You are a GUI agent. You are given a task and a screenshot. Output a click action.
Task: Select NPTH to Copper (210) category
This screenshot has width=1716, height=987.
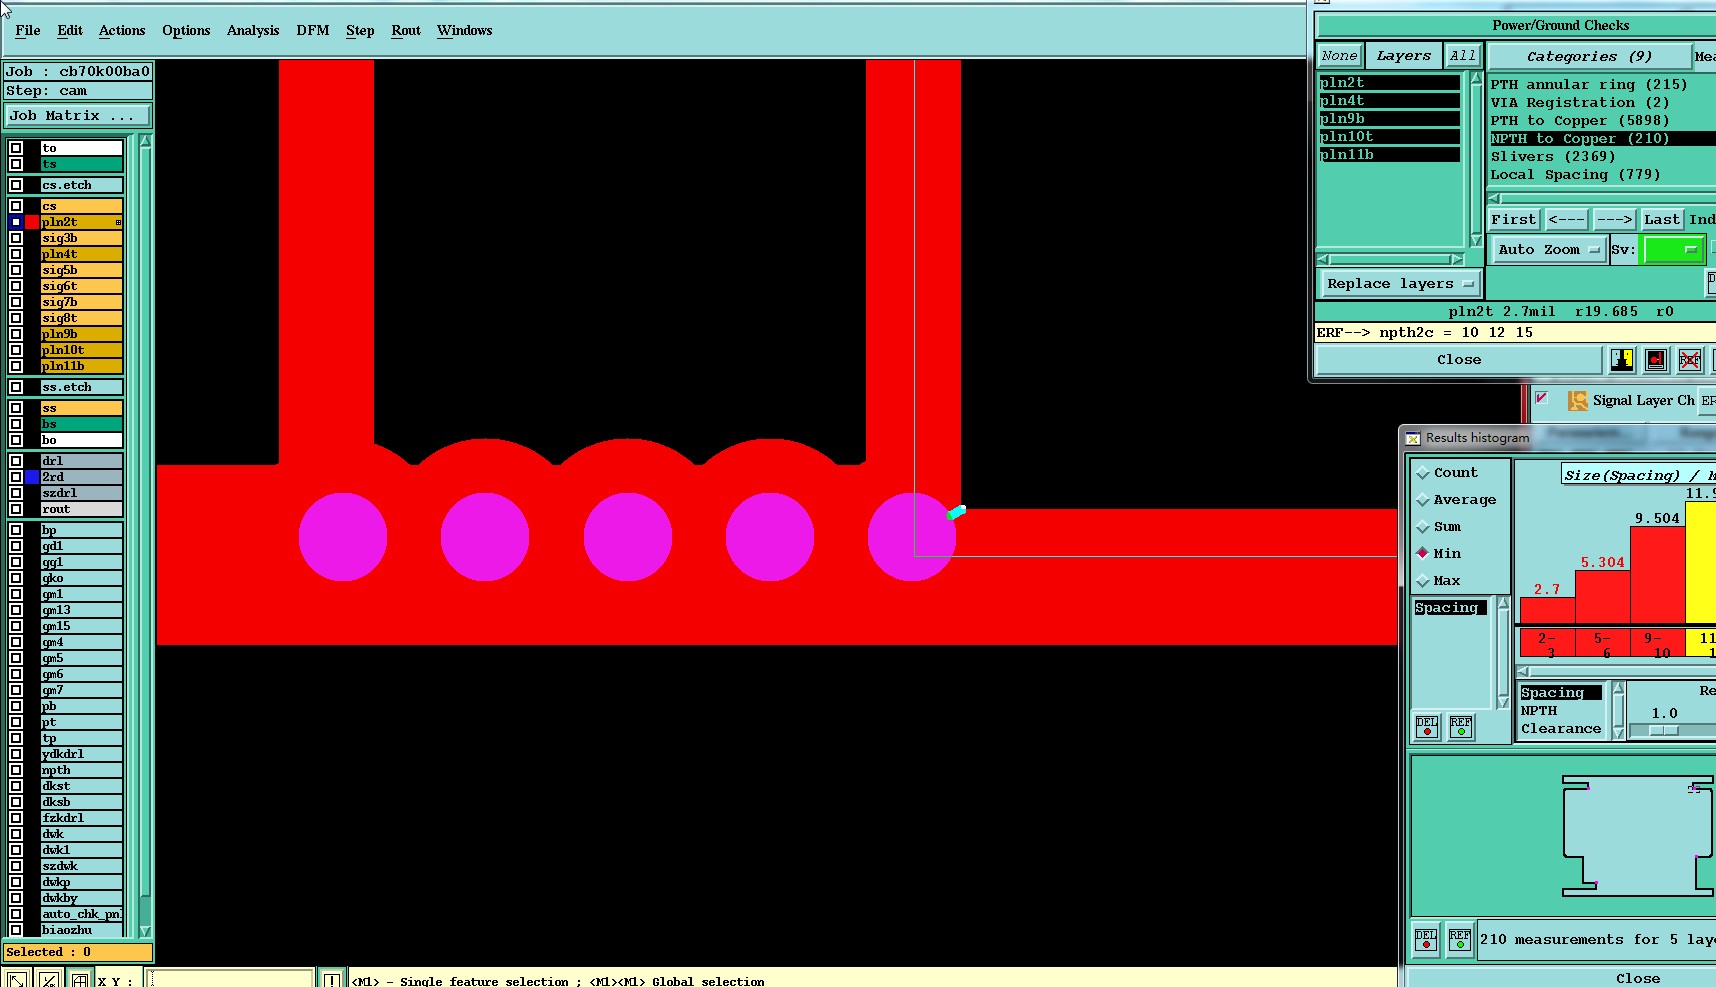click(1602, 139)
